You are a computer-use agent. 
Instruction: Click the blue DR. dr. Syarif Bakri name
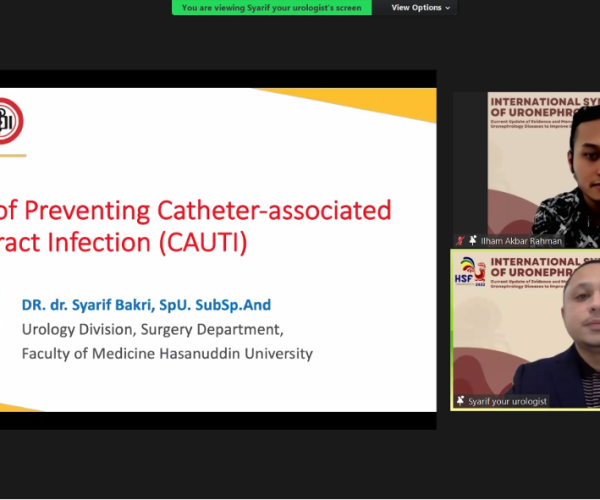click(147, 305)
